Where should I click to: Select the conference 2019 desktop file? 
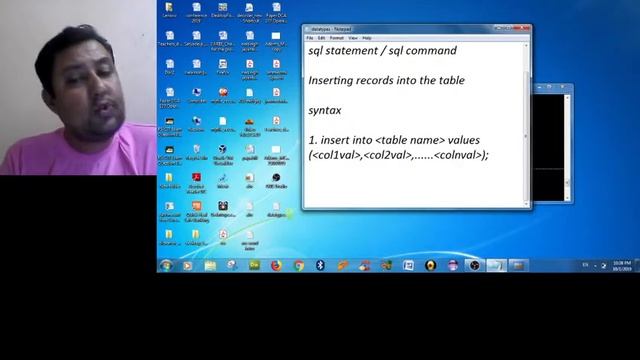pos(196,12)
